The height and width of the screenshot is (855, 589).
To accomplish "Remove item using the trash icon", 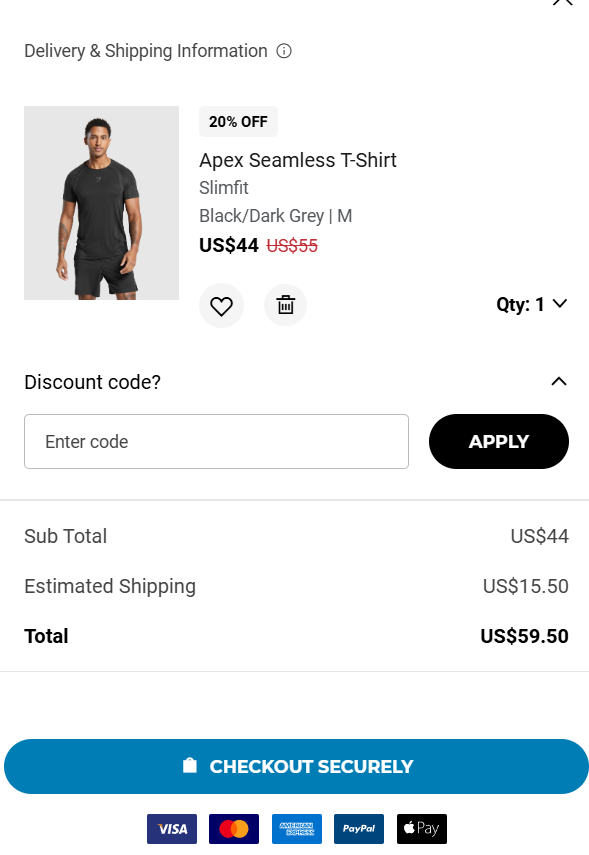I will click(x=285, y=305).
